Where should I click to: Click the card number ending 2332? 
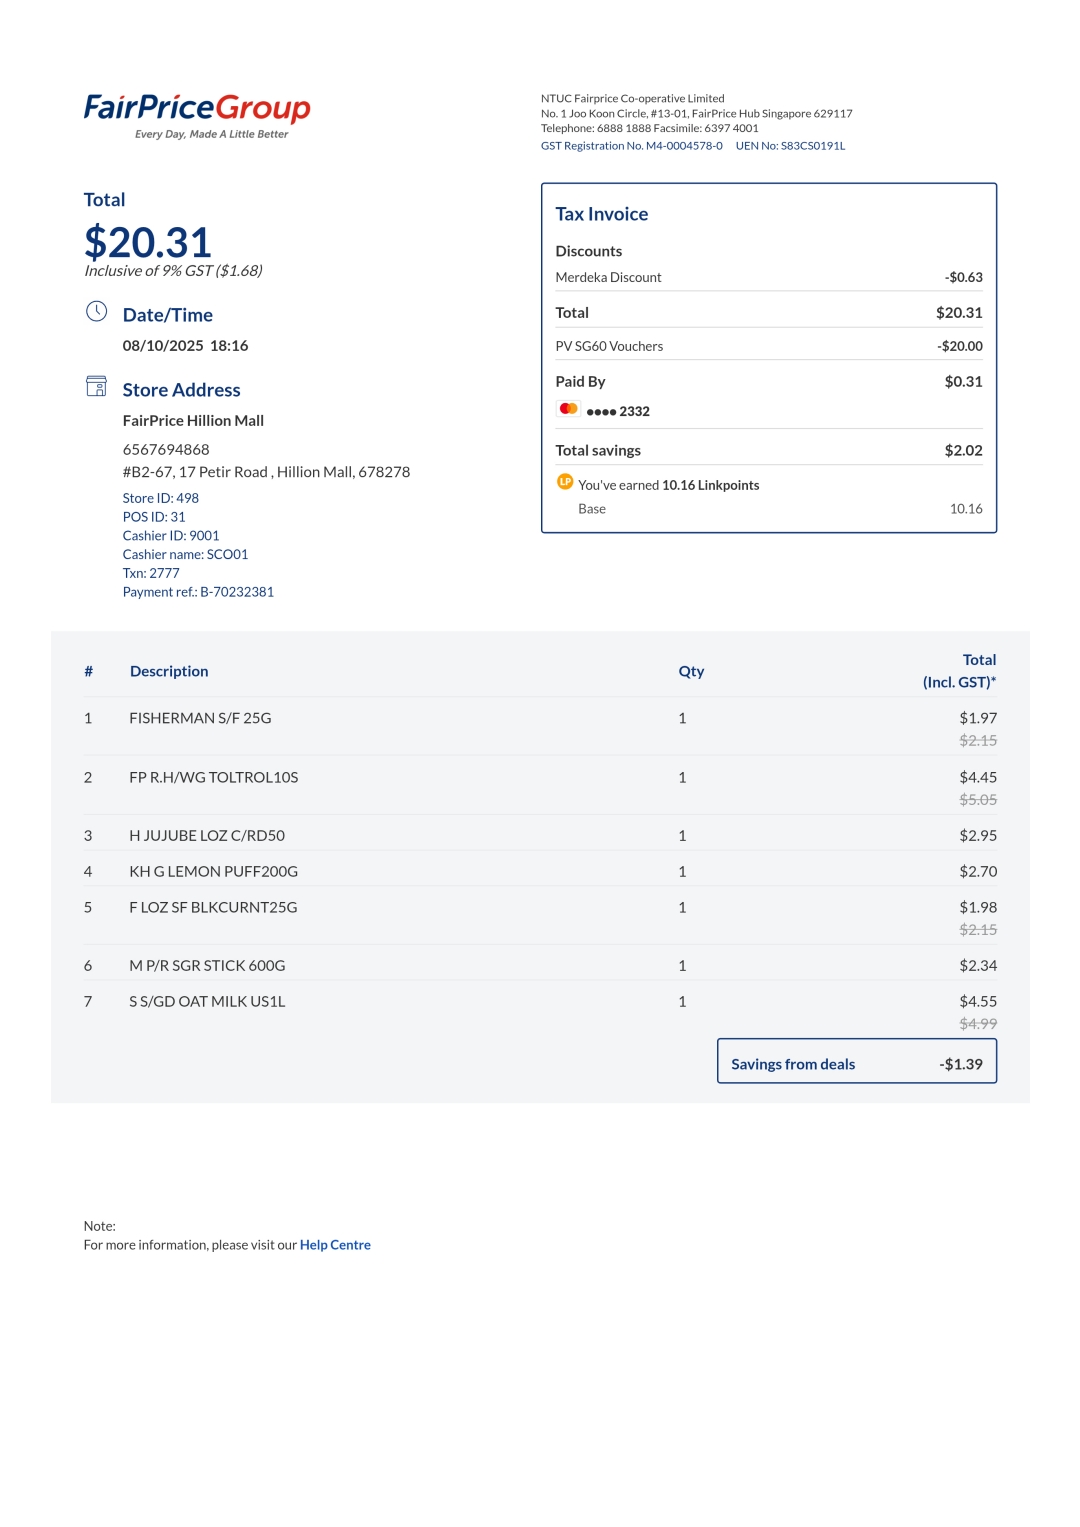click(x=618, y=411)
